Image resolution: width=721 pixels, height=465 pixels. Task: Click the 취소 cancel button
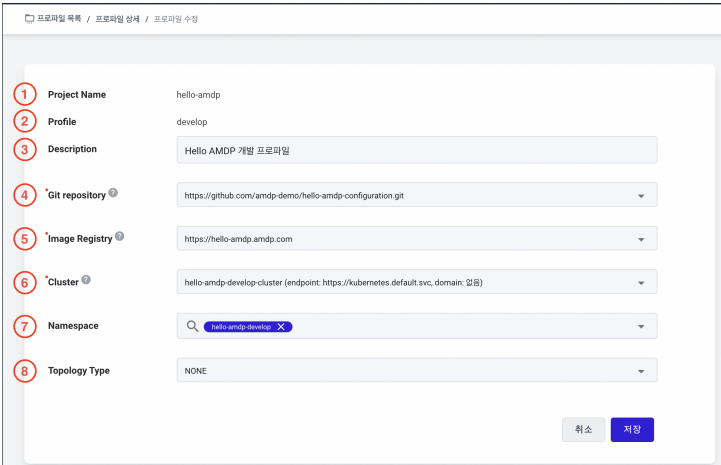[x=583, y=430]
